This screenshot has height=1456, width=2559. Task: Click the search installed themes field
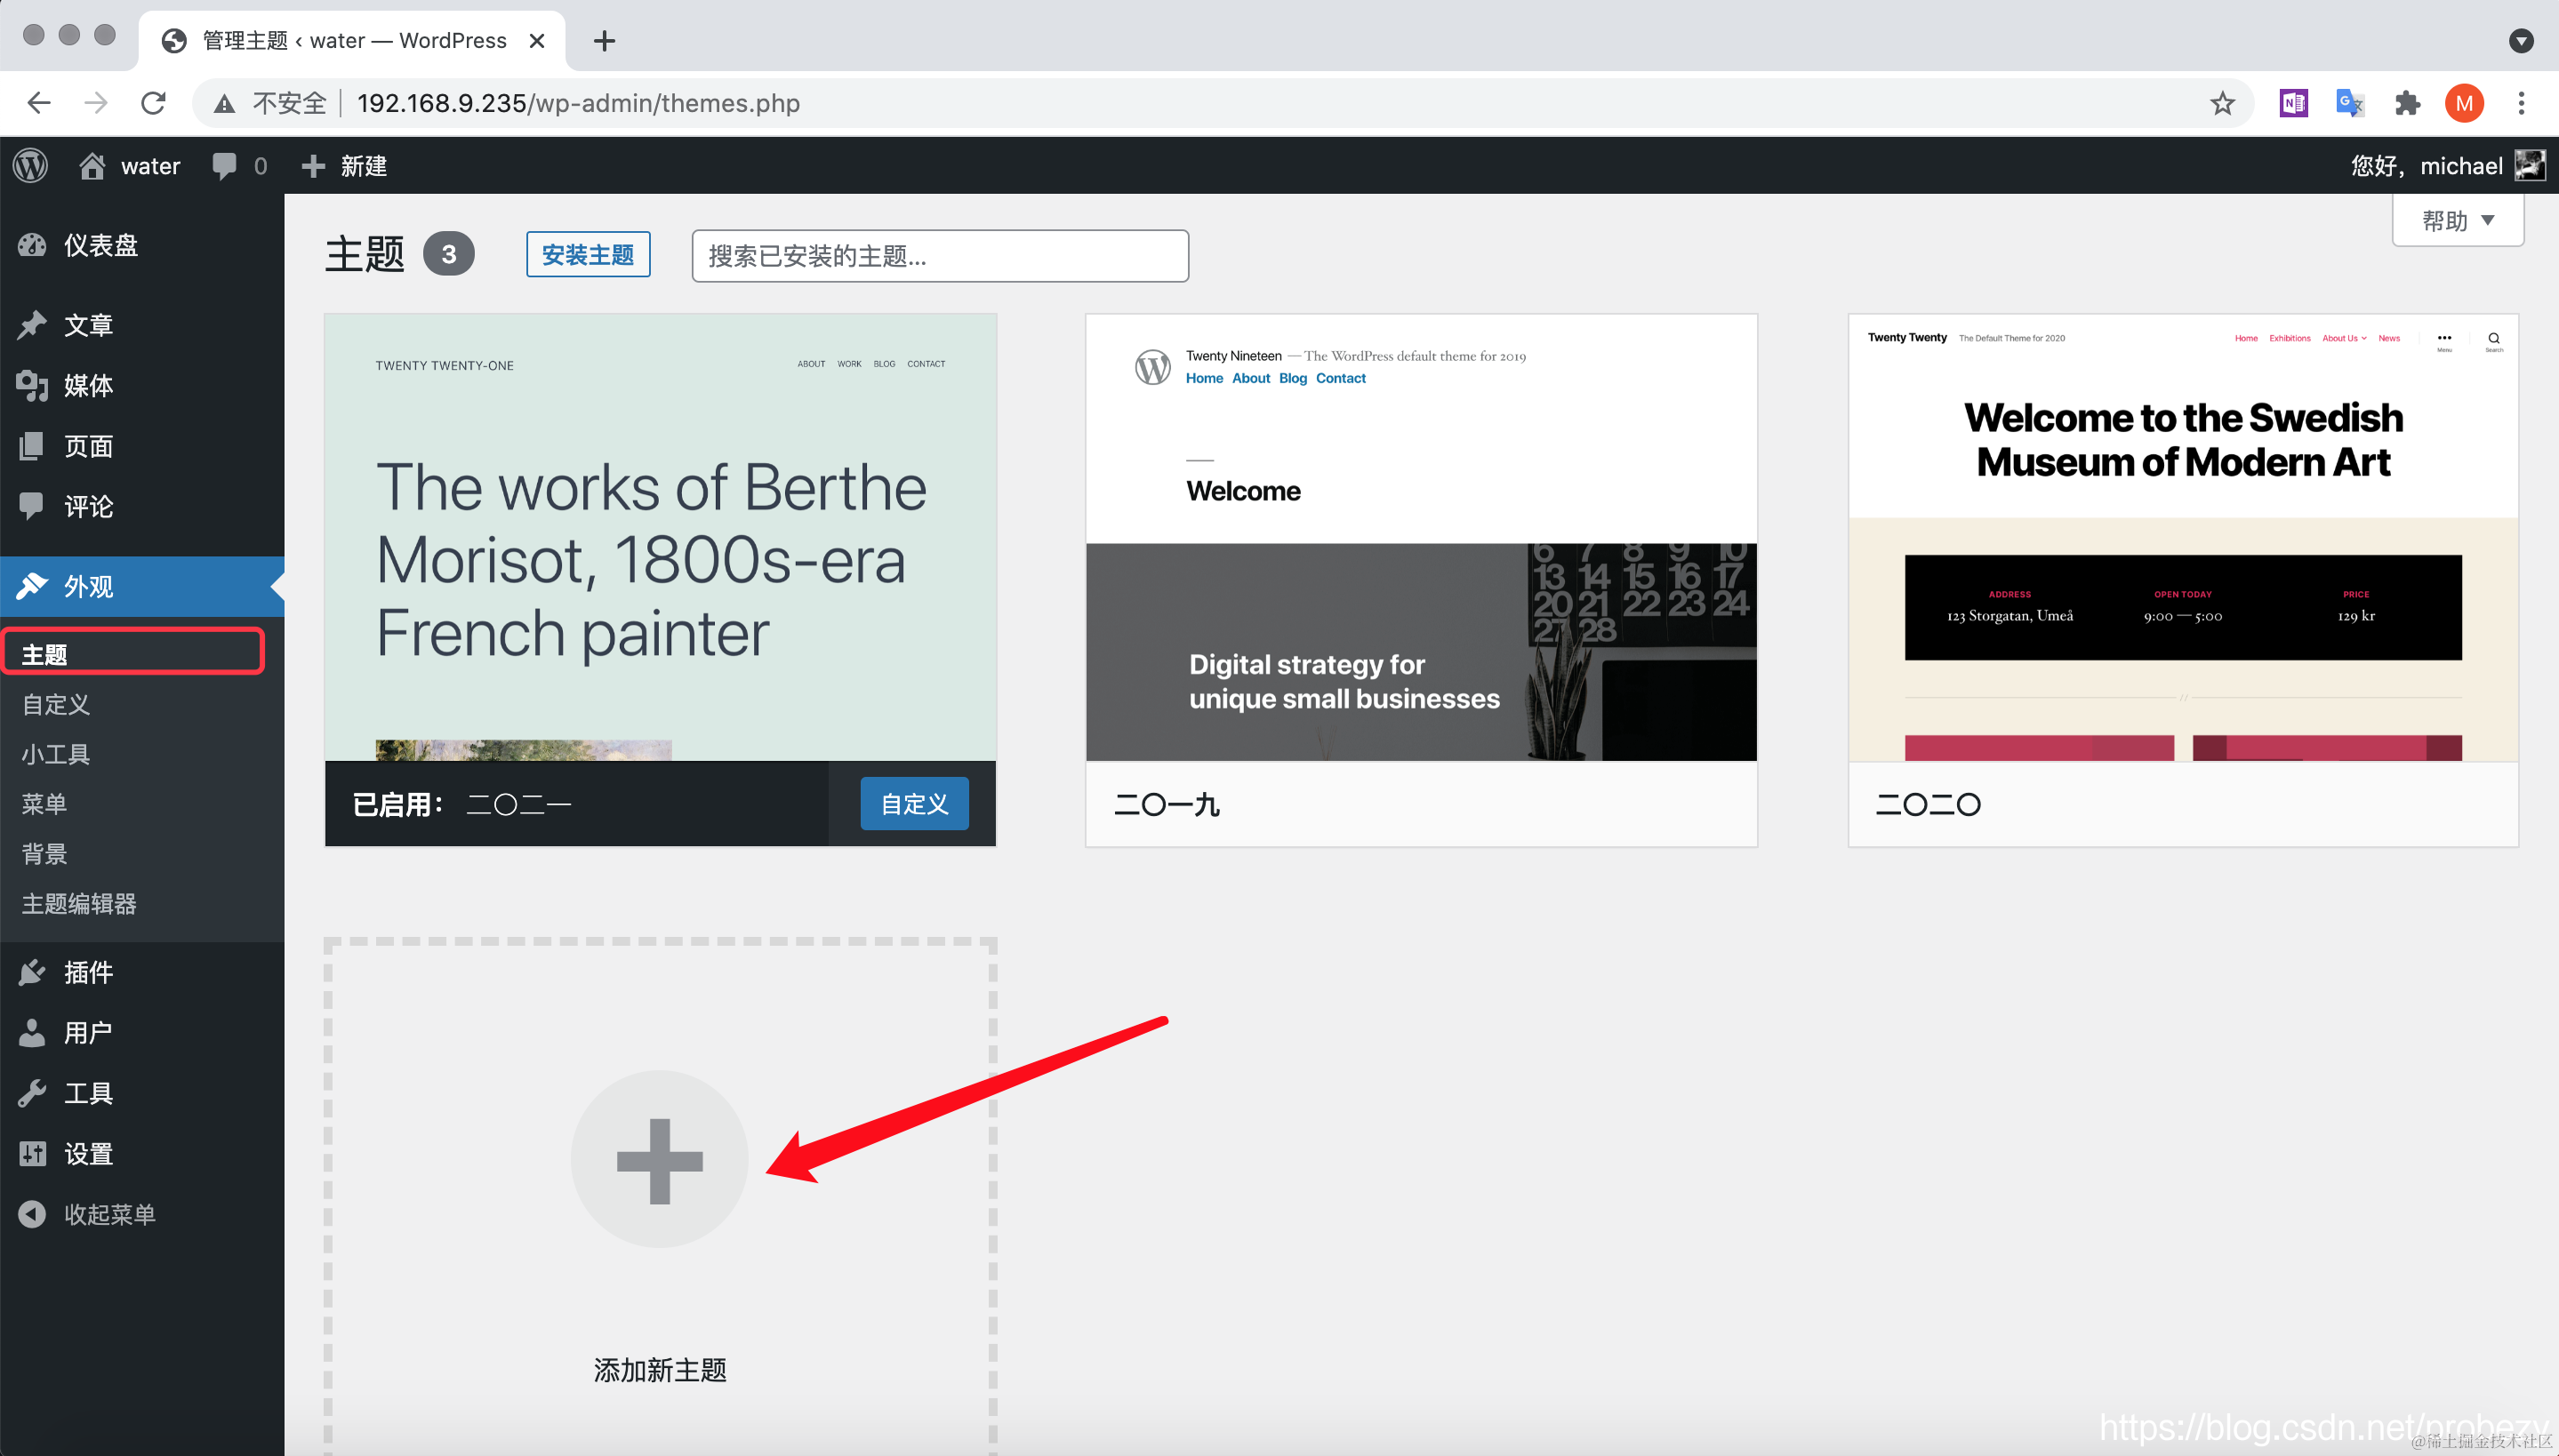[939, 256]
